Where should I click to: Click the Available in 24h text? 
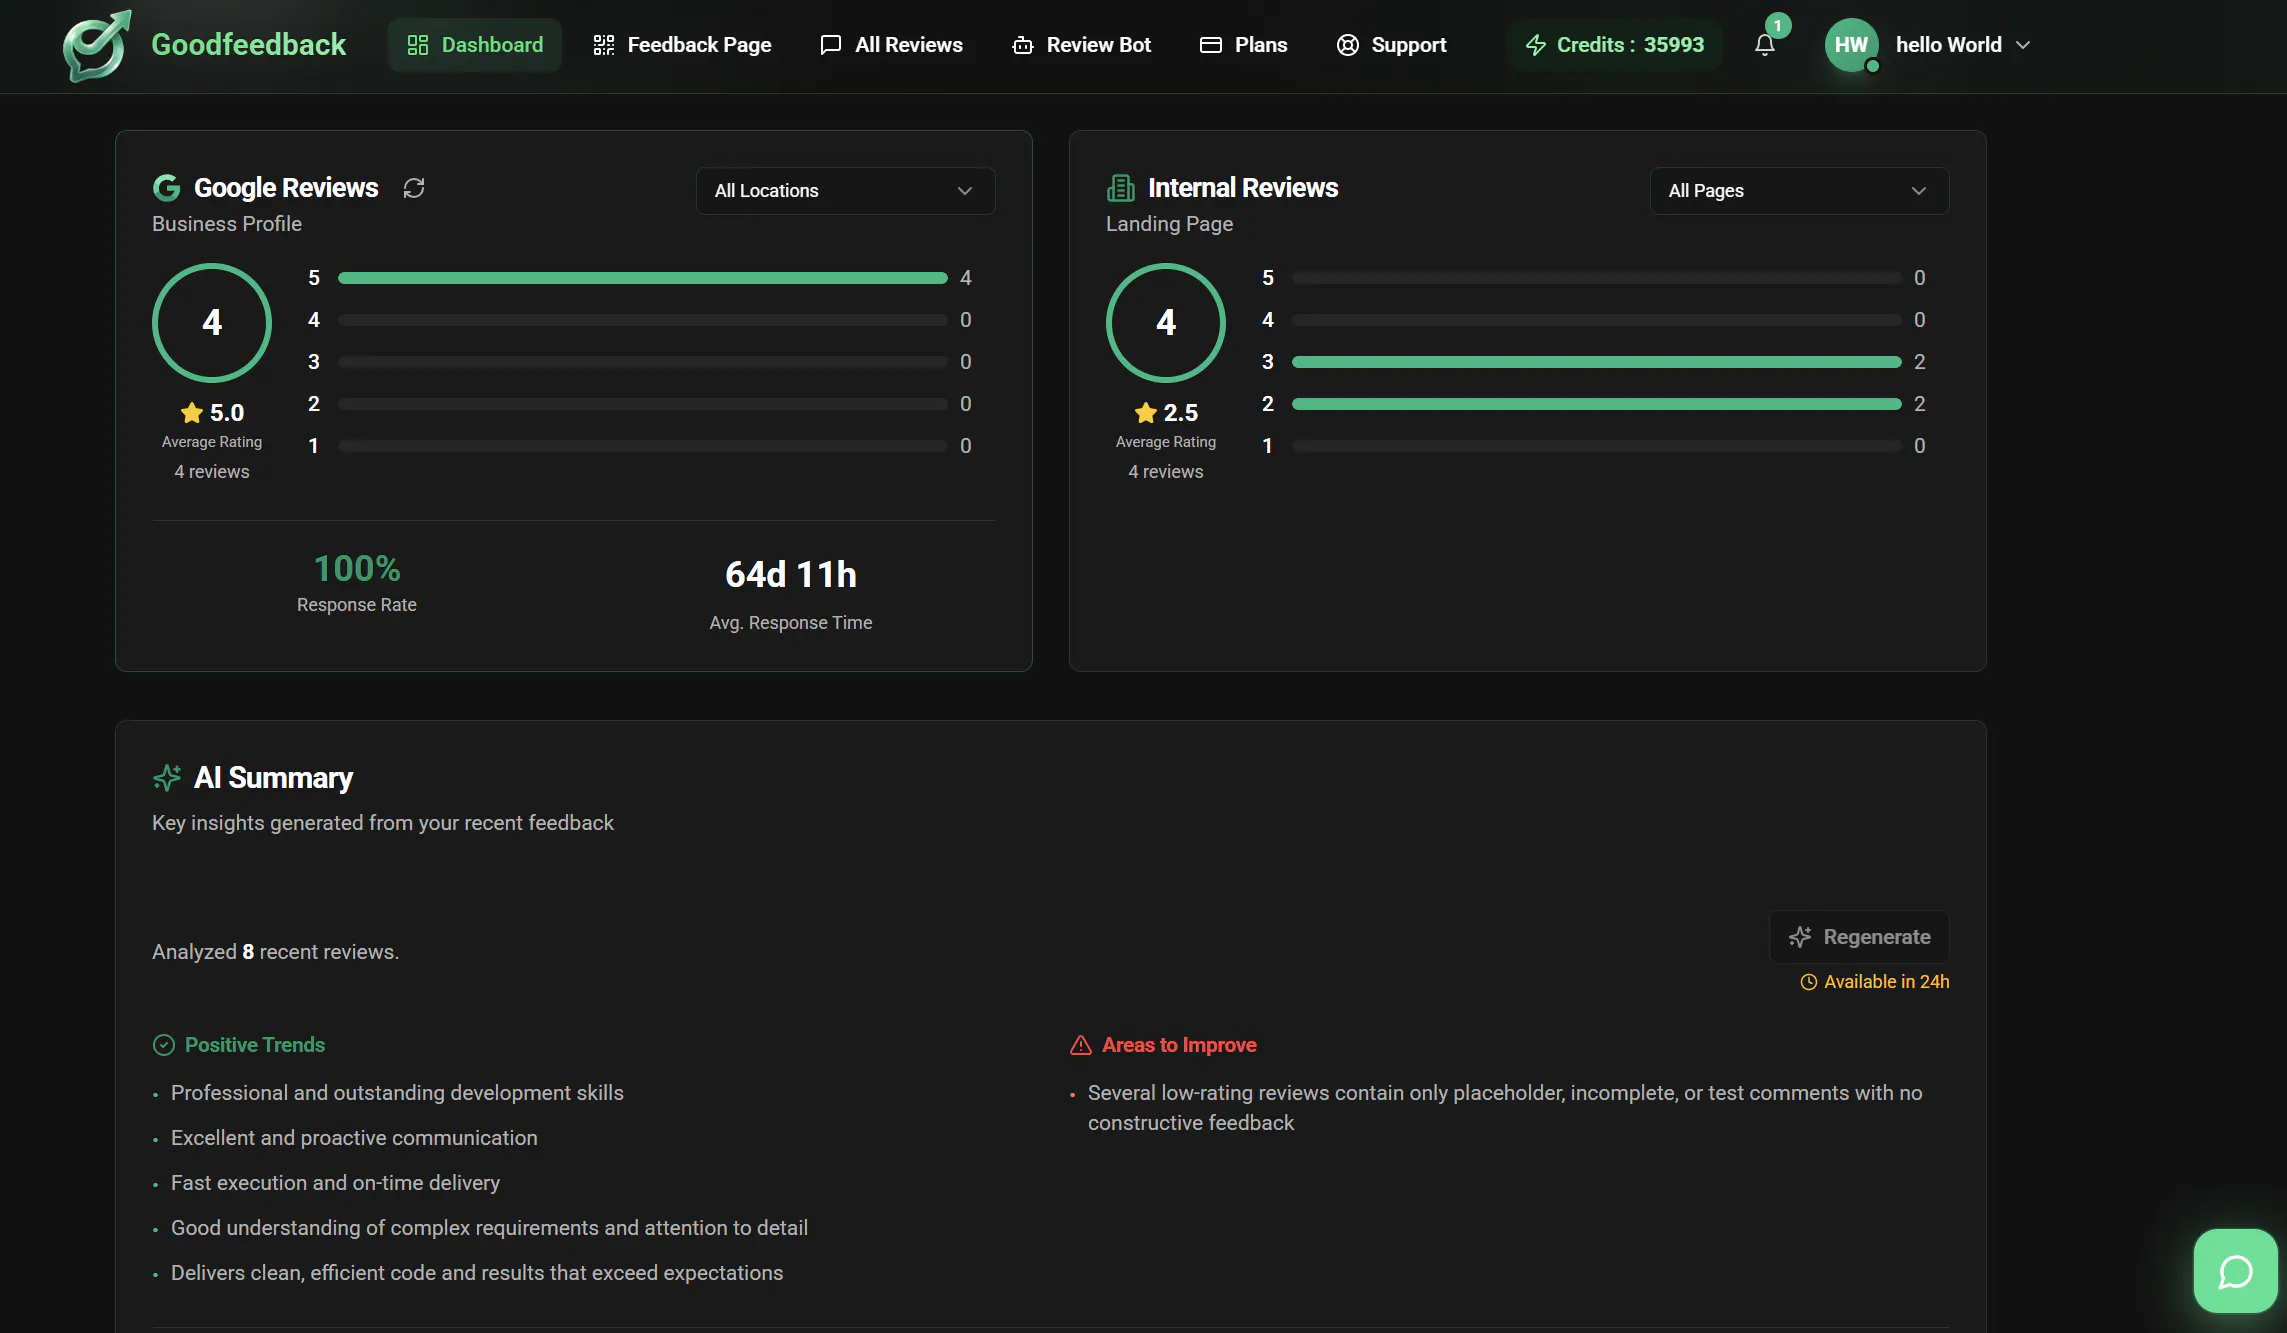tap(1887, 982)
